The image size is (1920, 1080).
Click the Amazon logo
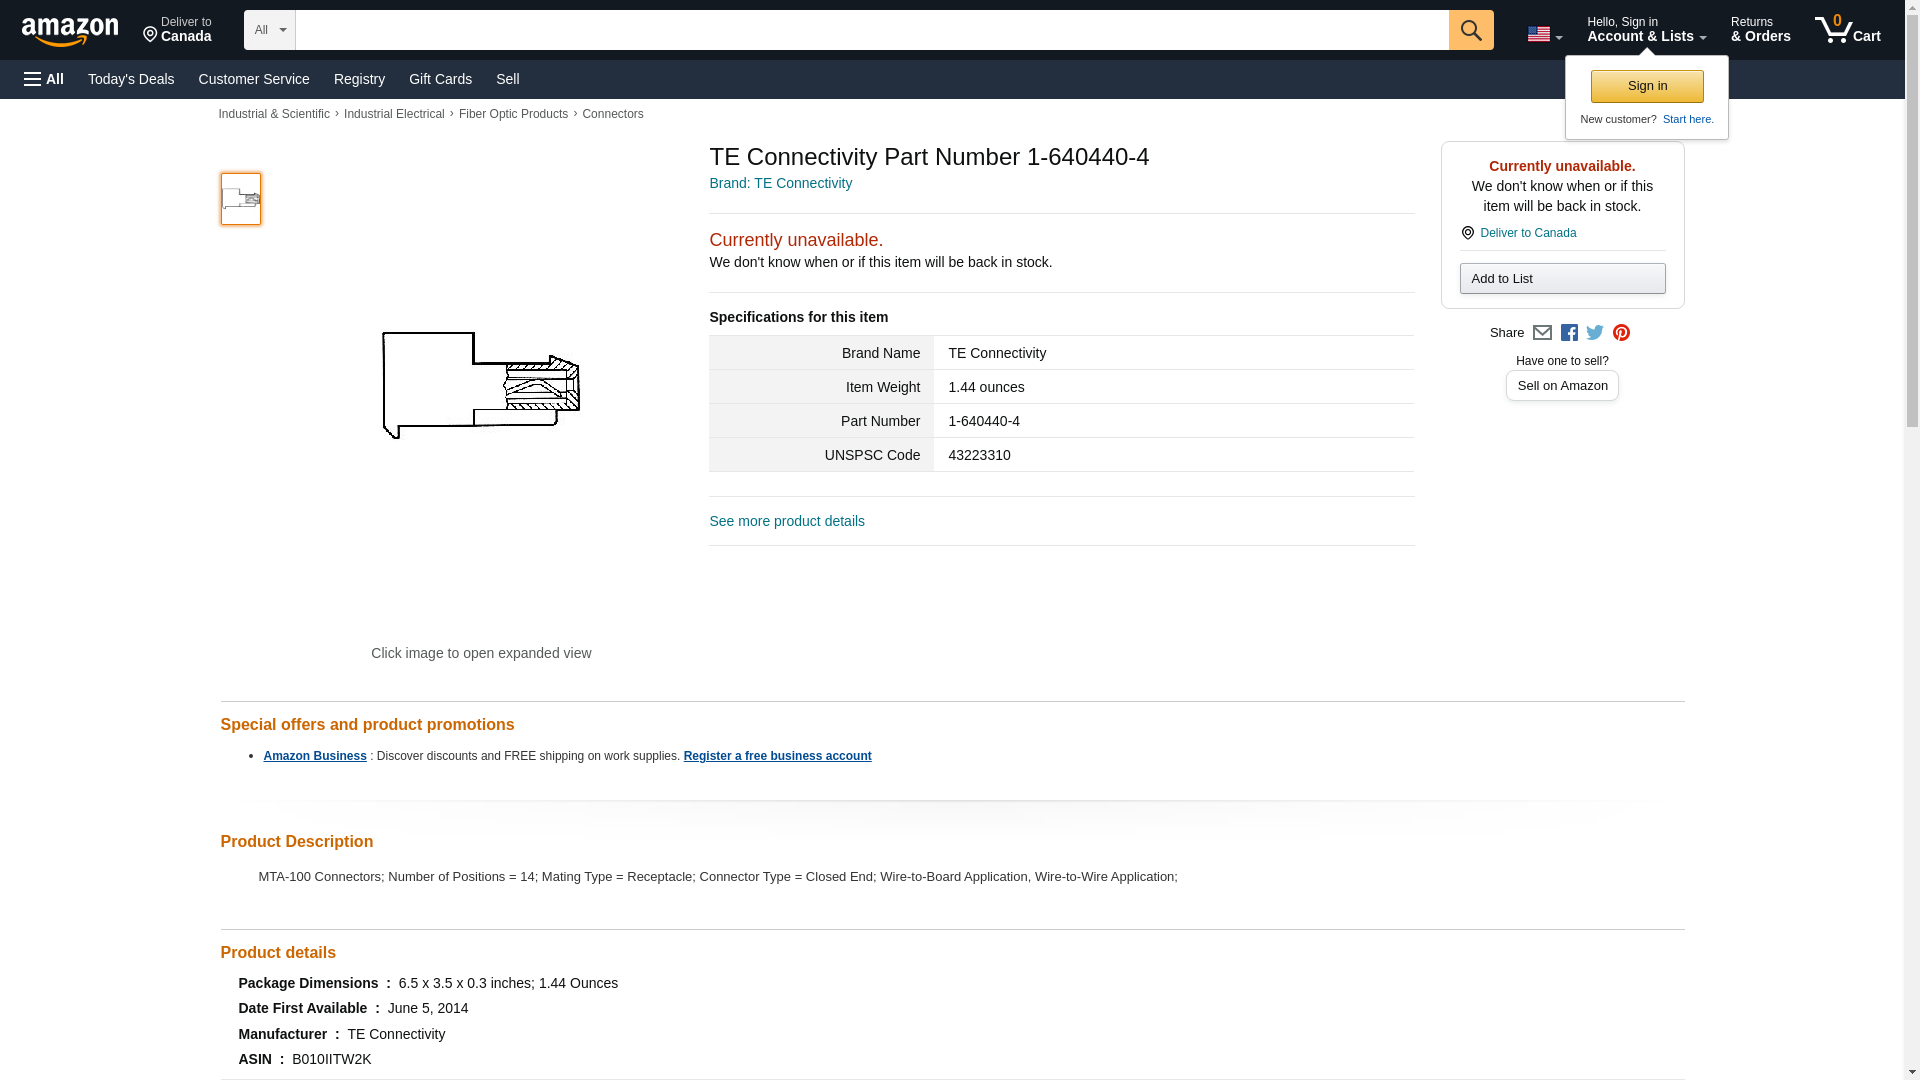[70, 31]
